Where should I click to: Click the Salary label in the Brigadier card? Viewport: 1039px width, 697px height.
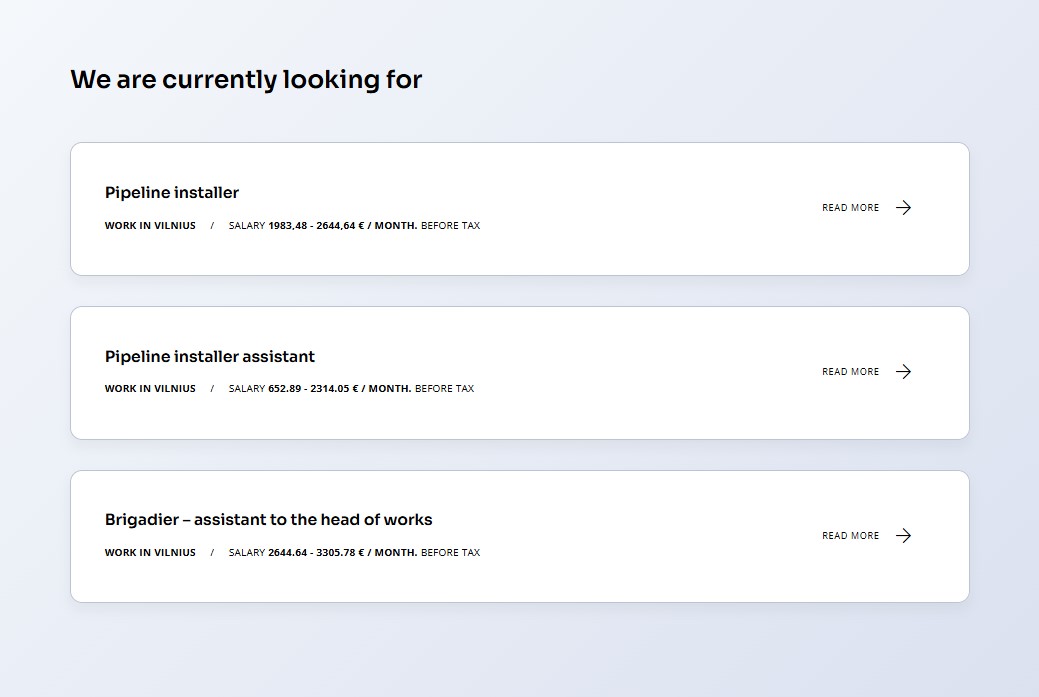246,553
